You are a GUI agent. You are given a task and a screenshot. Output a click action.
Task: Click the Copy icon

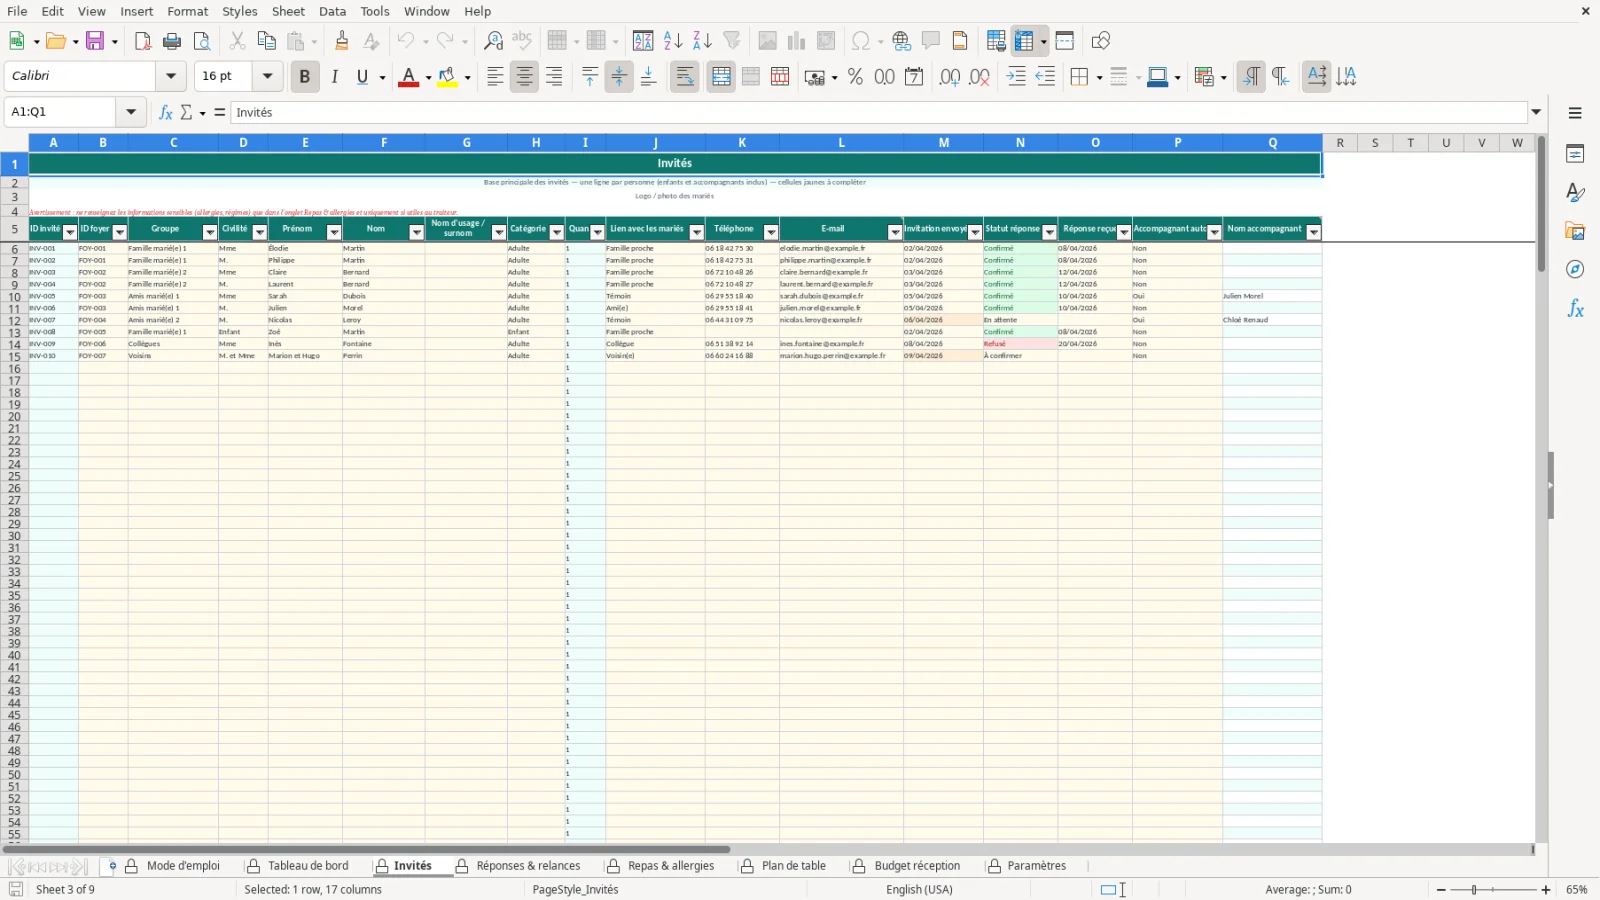(x=266, y=41)
